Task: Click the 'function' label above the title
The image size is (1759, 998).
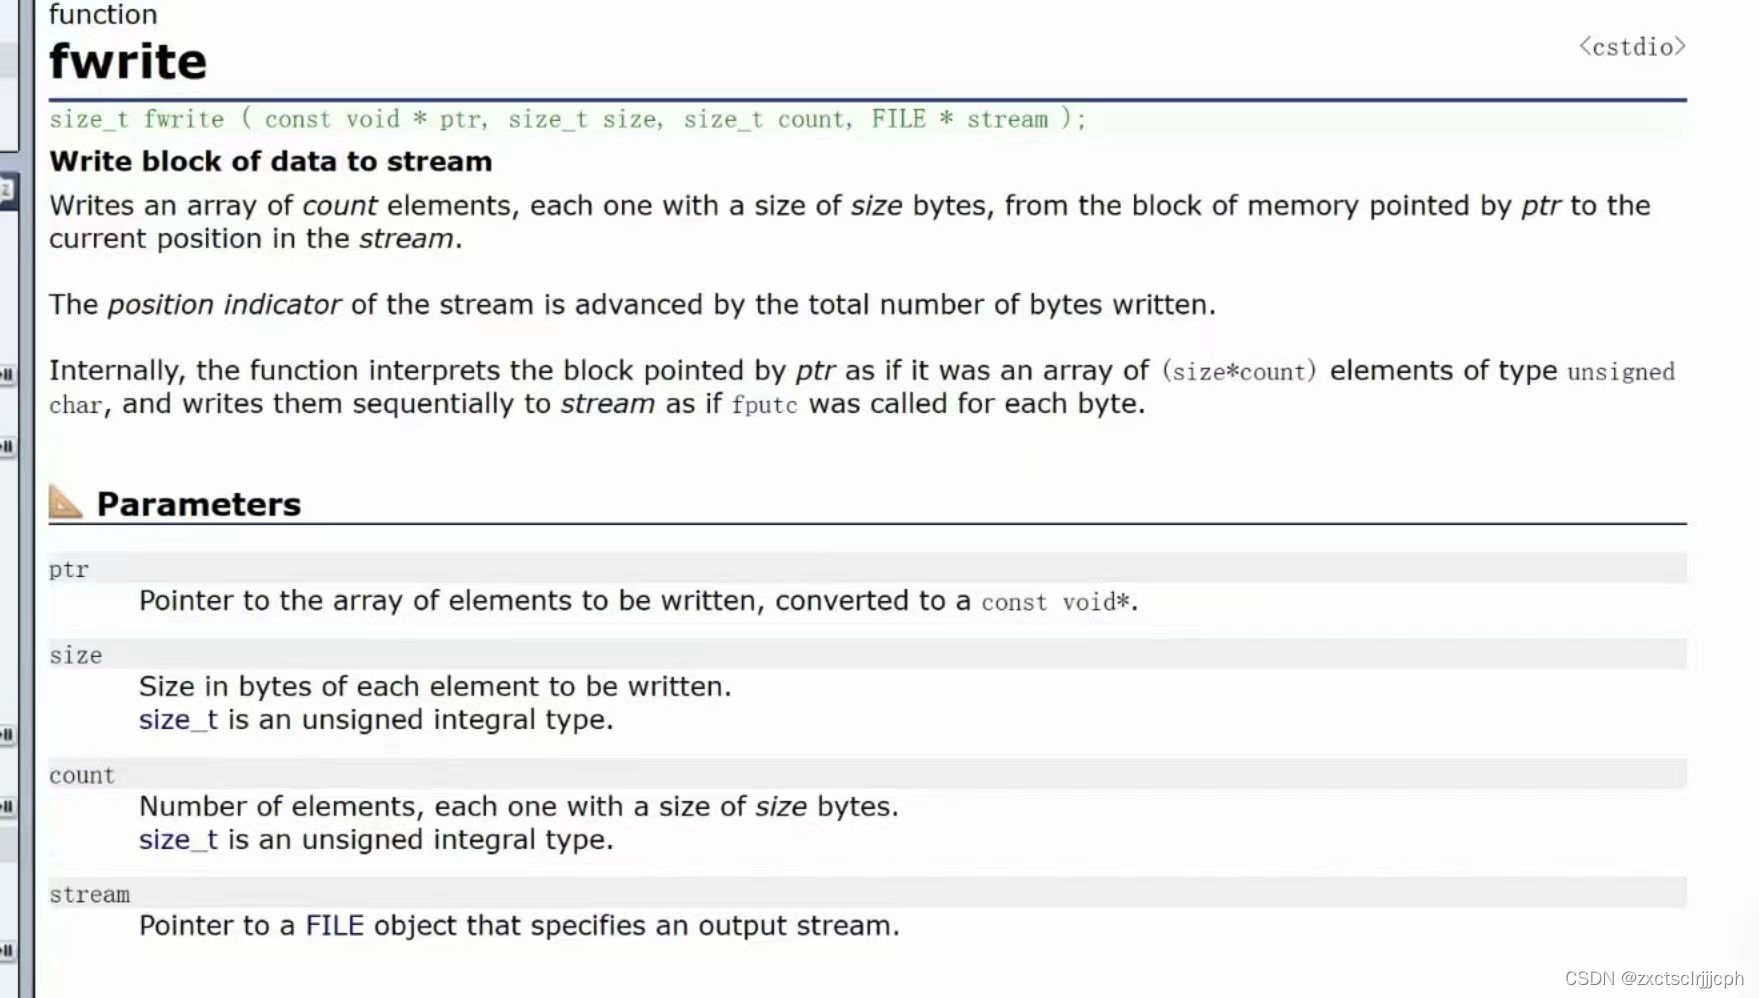Action: (x=103, y=14)
